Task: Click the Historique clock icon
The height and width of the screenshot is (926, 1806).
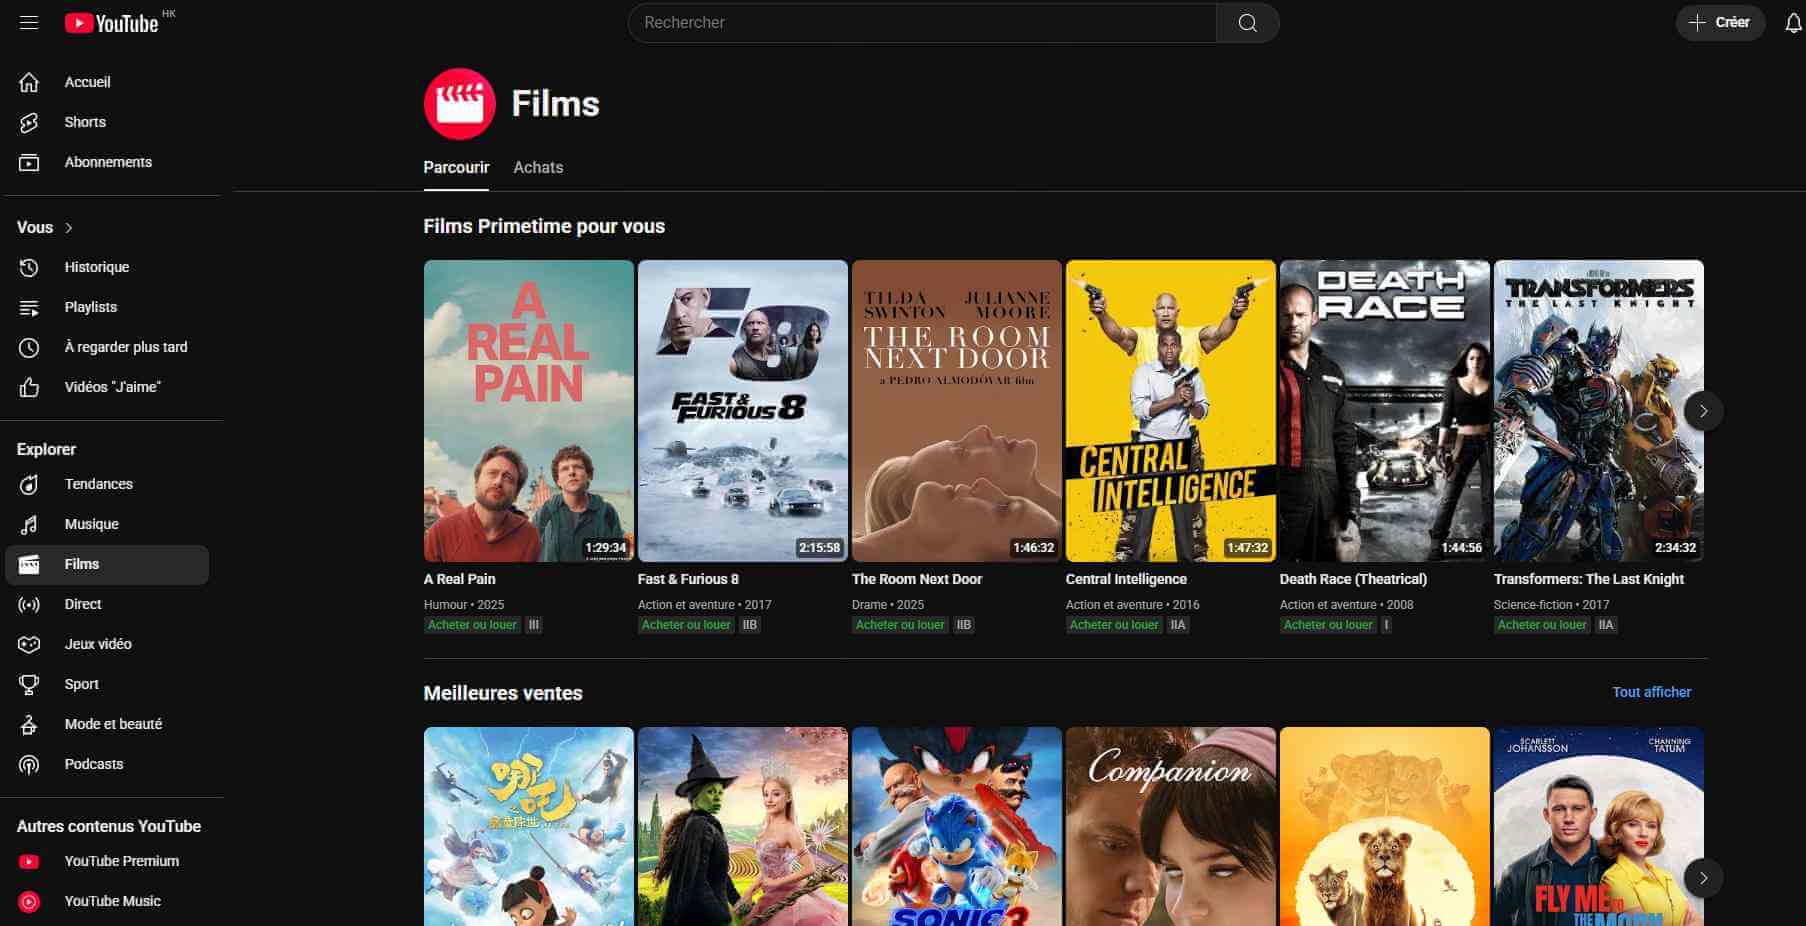Action: [29, 267]
